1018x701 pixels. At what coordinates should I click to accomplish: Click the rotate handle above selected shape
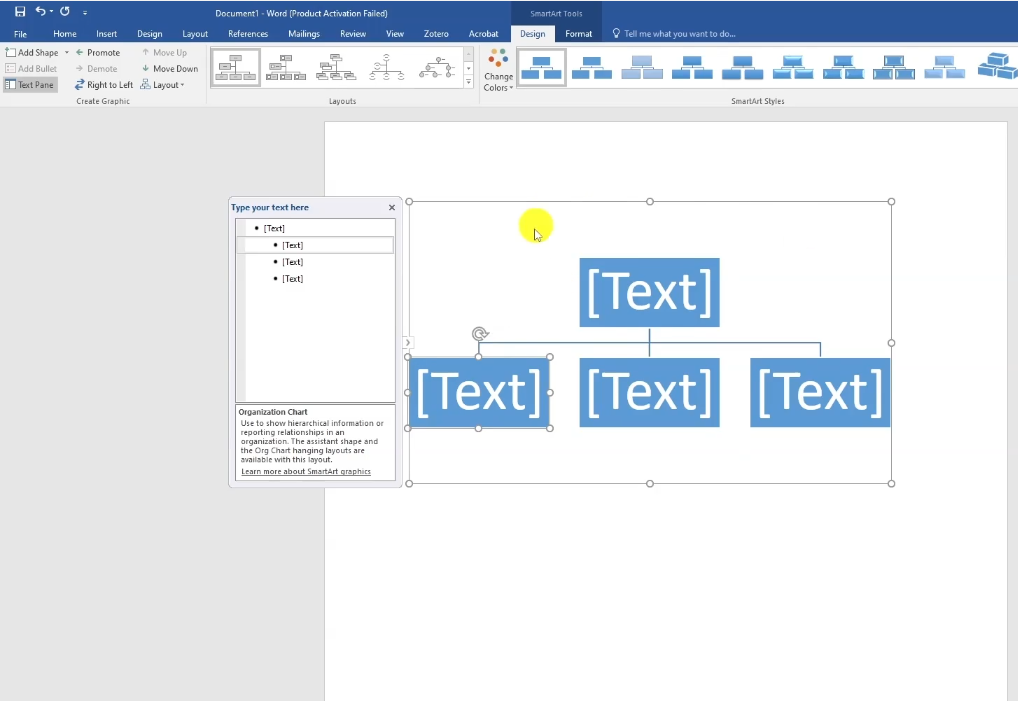480,334
